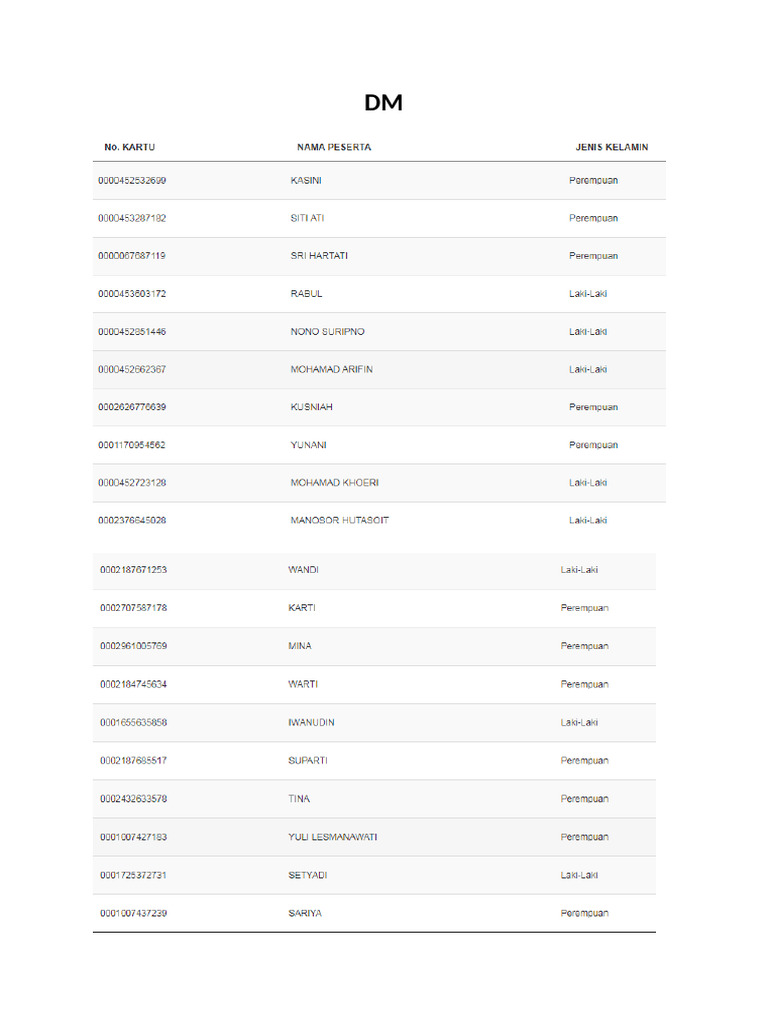Screen dimensions: 768x1024
Task: Select Laki-Laki in the SETYADI row
Action: [579, 875]
